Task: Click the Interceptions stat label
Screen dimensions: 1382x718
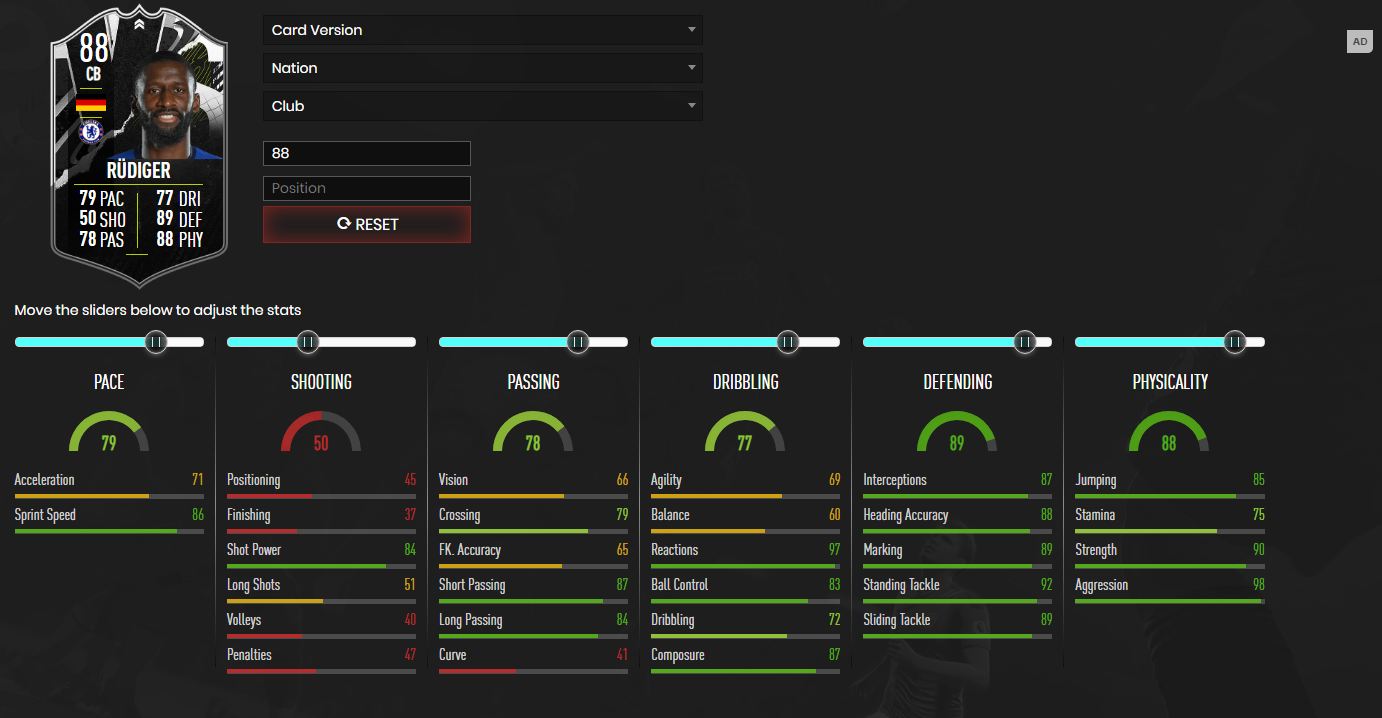Action: coord(895,480)
